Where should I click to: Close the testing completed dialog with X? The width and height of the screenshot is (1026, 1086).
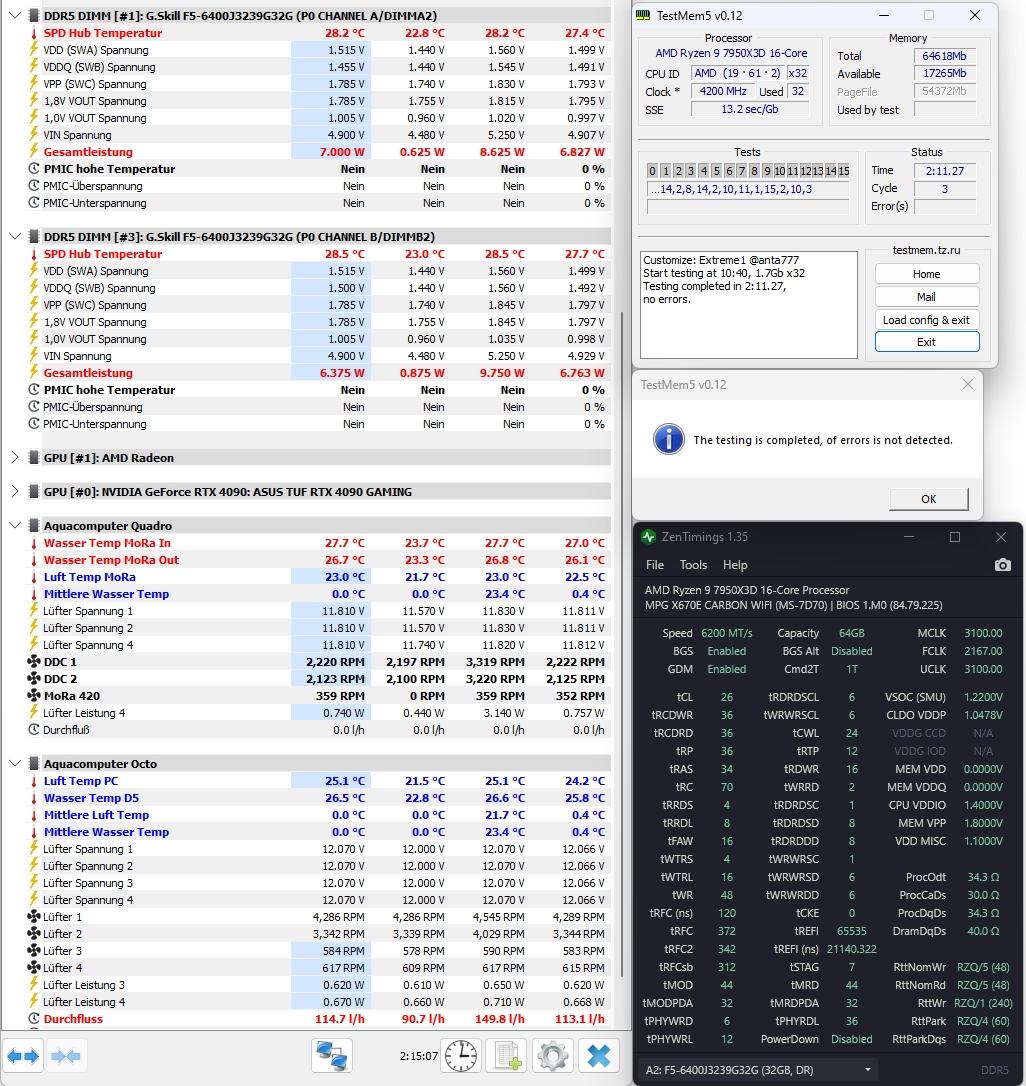click(x=968, y=384)
